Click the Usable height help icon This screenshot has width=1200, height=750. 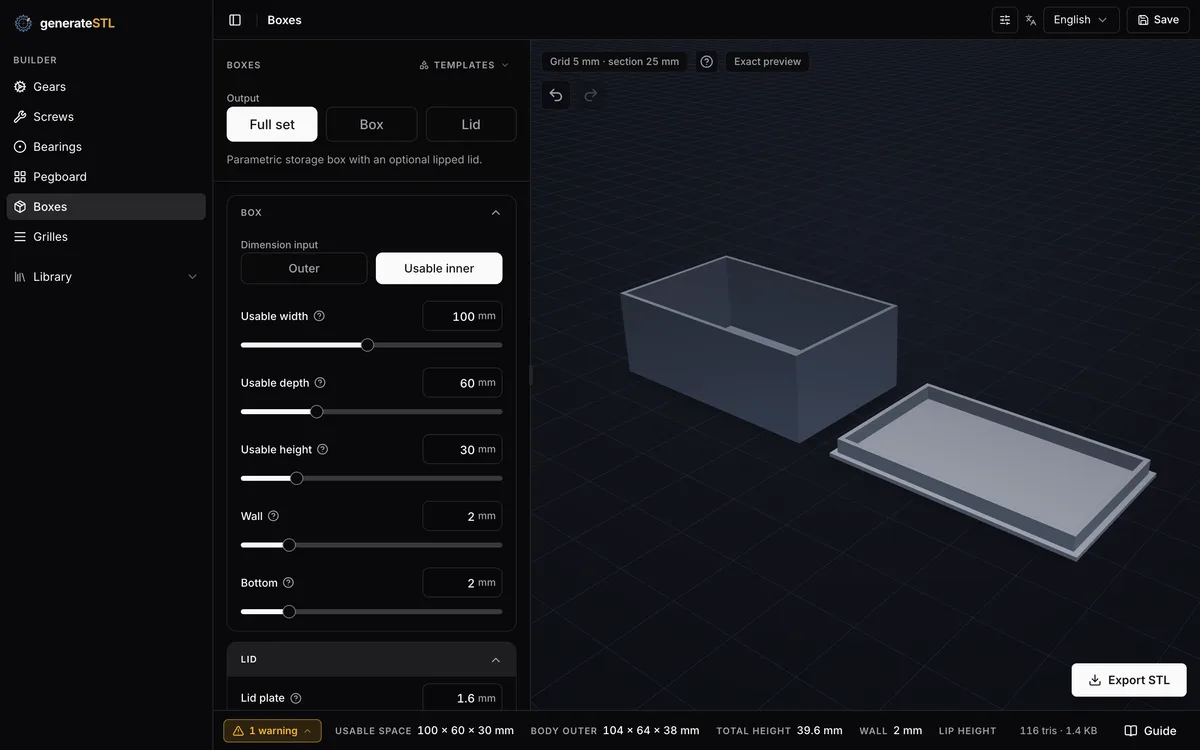pos(322,450)
